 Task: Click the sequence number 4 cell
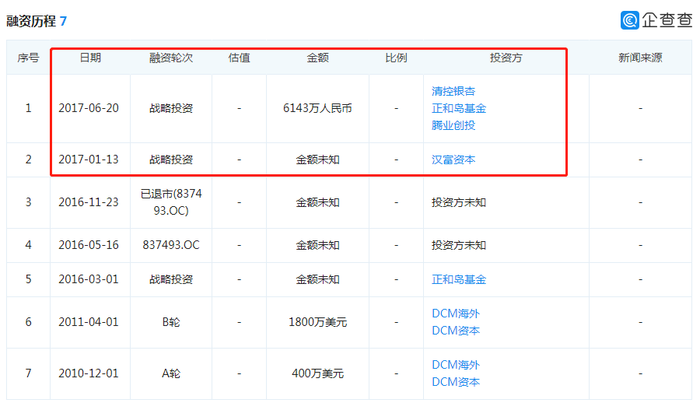click(x=28, y=245)
